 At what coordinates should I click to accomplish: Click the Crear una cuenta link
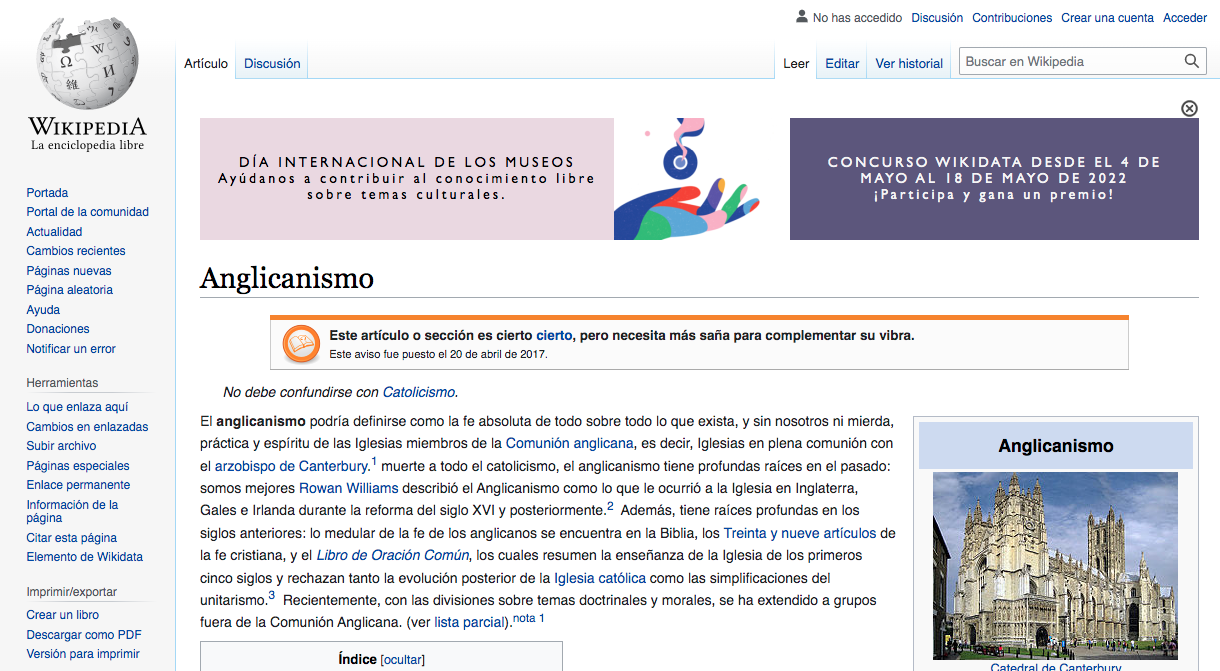tap(1107, 18)
